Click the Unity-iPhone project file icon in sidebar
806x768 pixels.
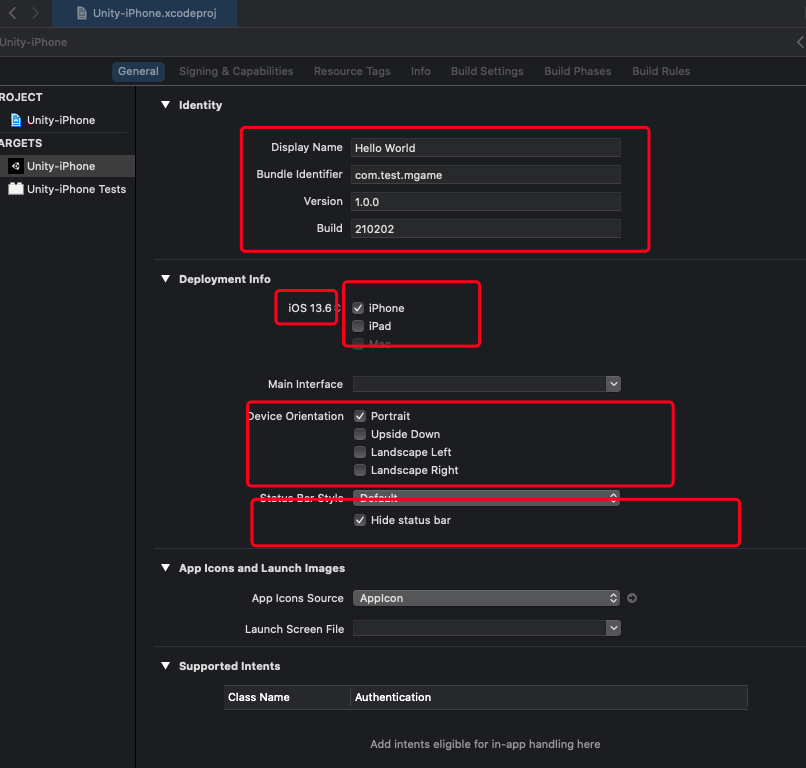[x=17, y=119]
